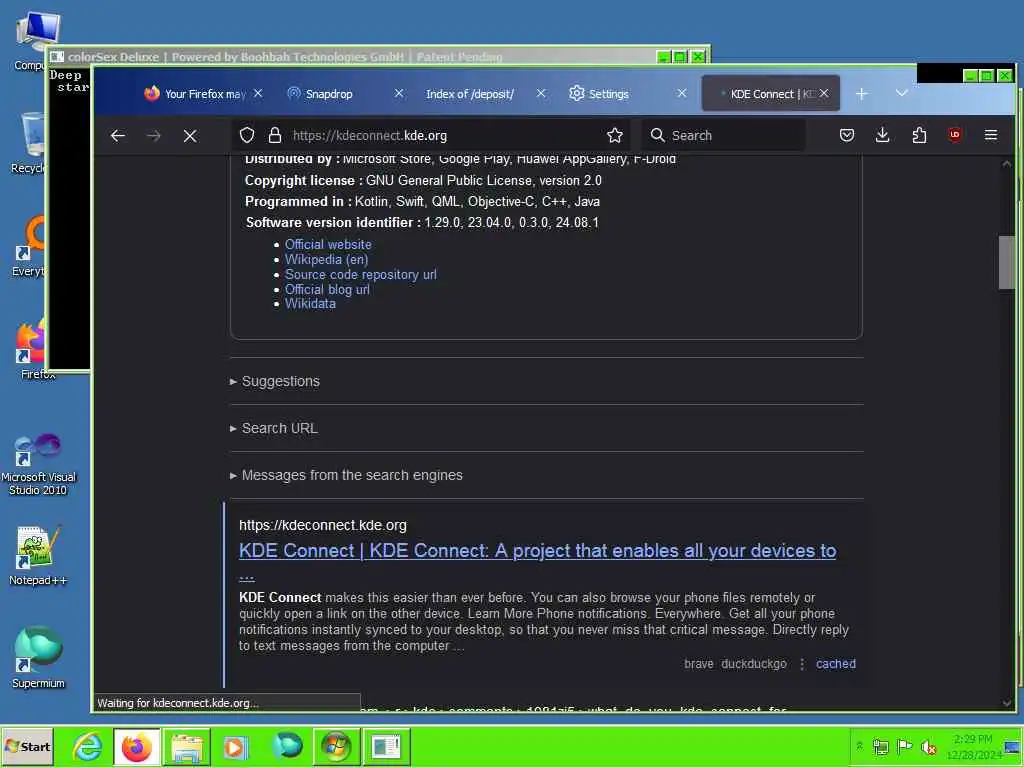View site info via the padlock icon
The width and height of the screenshot is (1024, 768).
[x=275, y=135]
